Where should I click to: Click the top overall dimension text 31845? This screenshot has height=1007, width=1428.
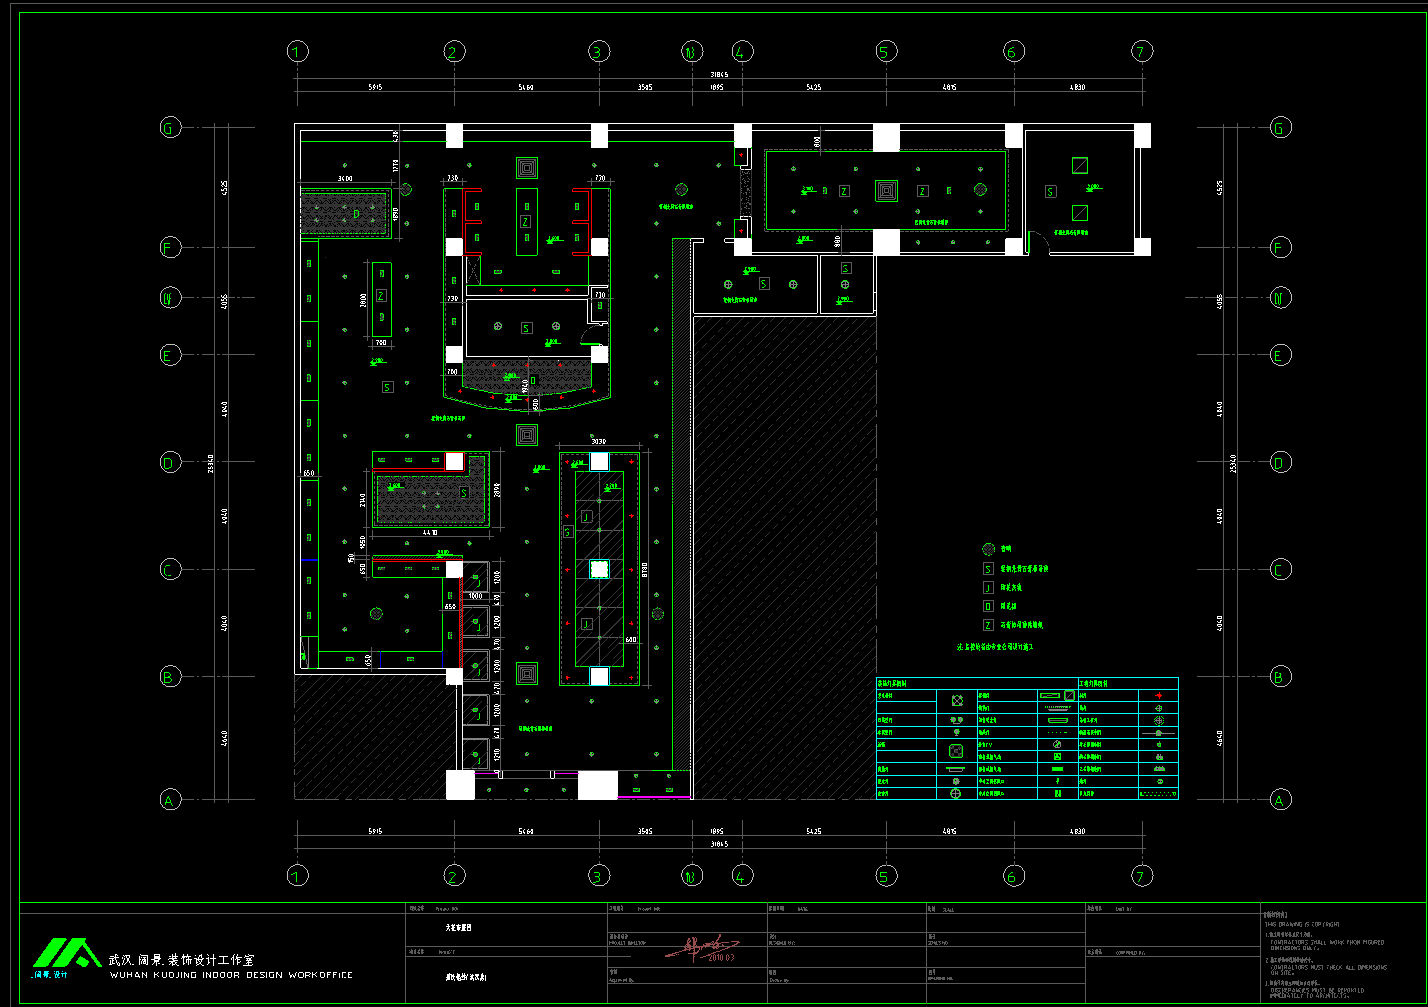pos(719,74)
